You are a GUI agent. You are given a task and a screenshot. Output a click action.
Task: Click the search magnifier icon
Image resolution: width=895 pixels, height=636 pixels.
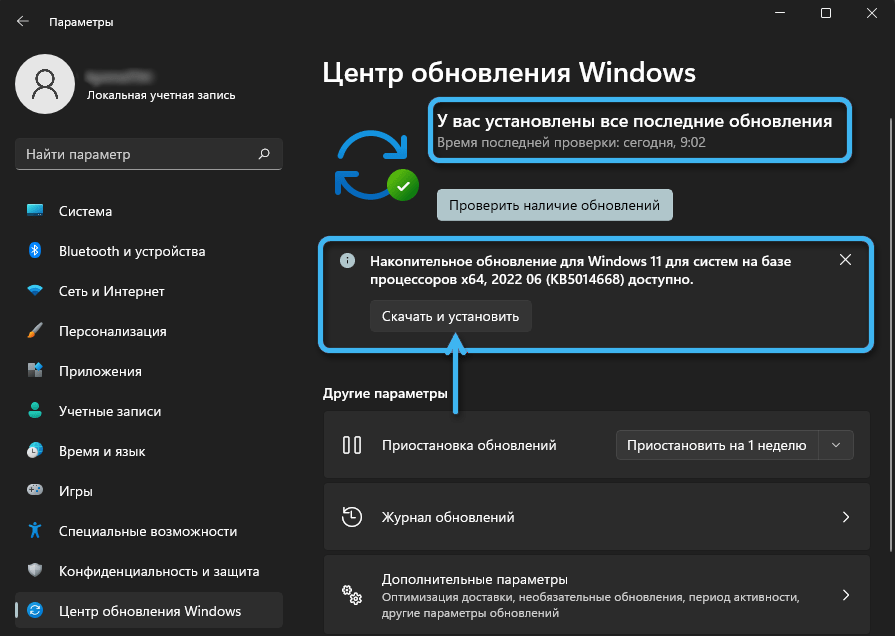[264, 154]
